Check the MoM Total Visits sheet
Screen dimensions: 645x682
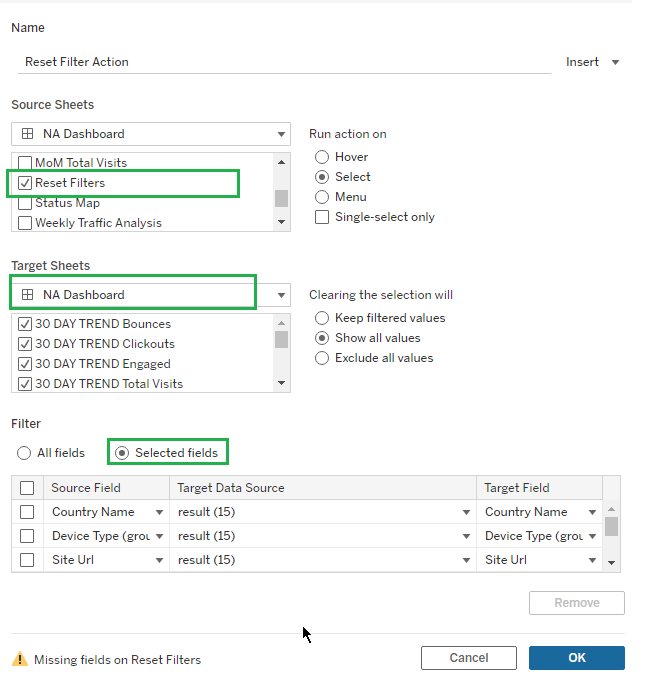tap(26, 163)
